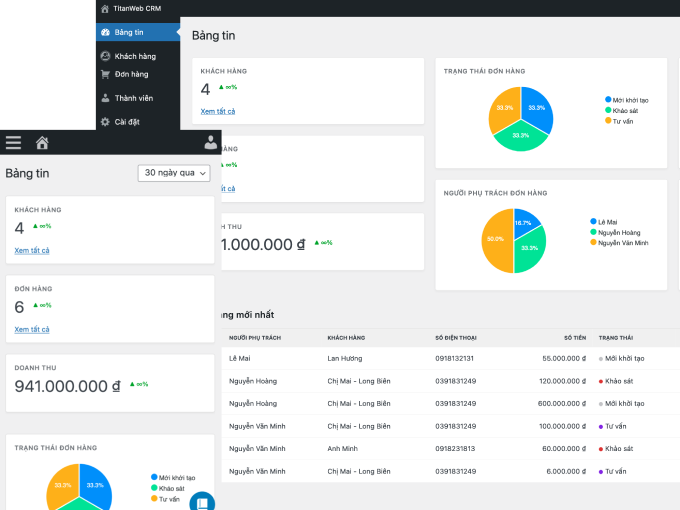Select customer Anh Minh in the orders table
680x510 pixels.
click(343, 449)
